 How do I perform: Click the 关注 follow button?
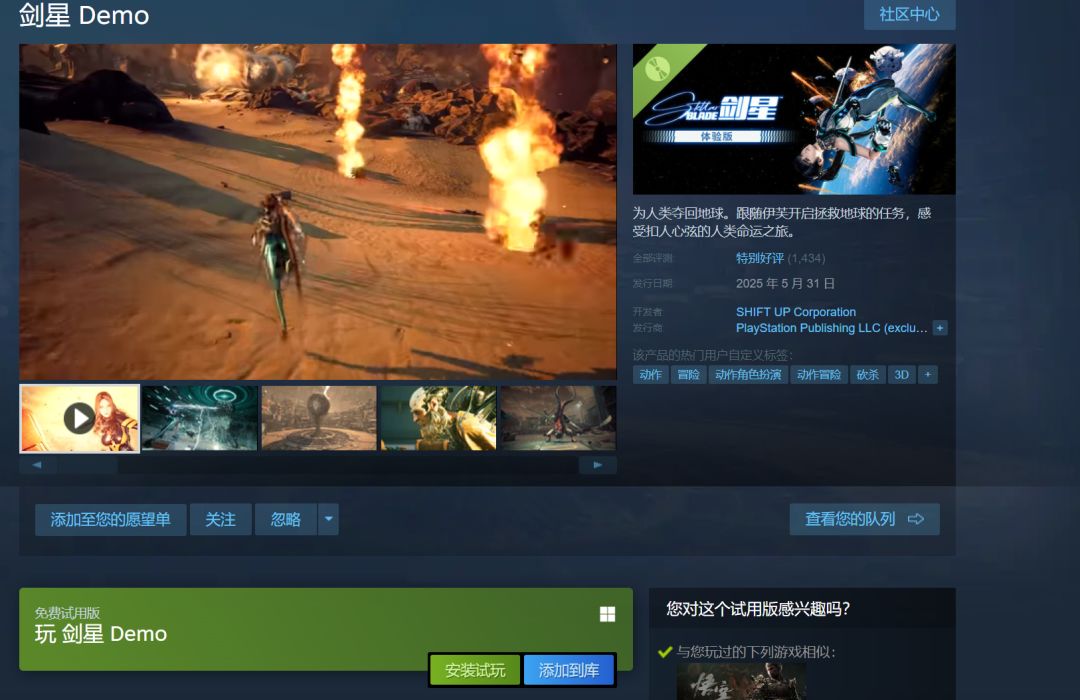pyautogui.click(x=220, y=519)
